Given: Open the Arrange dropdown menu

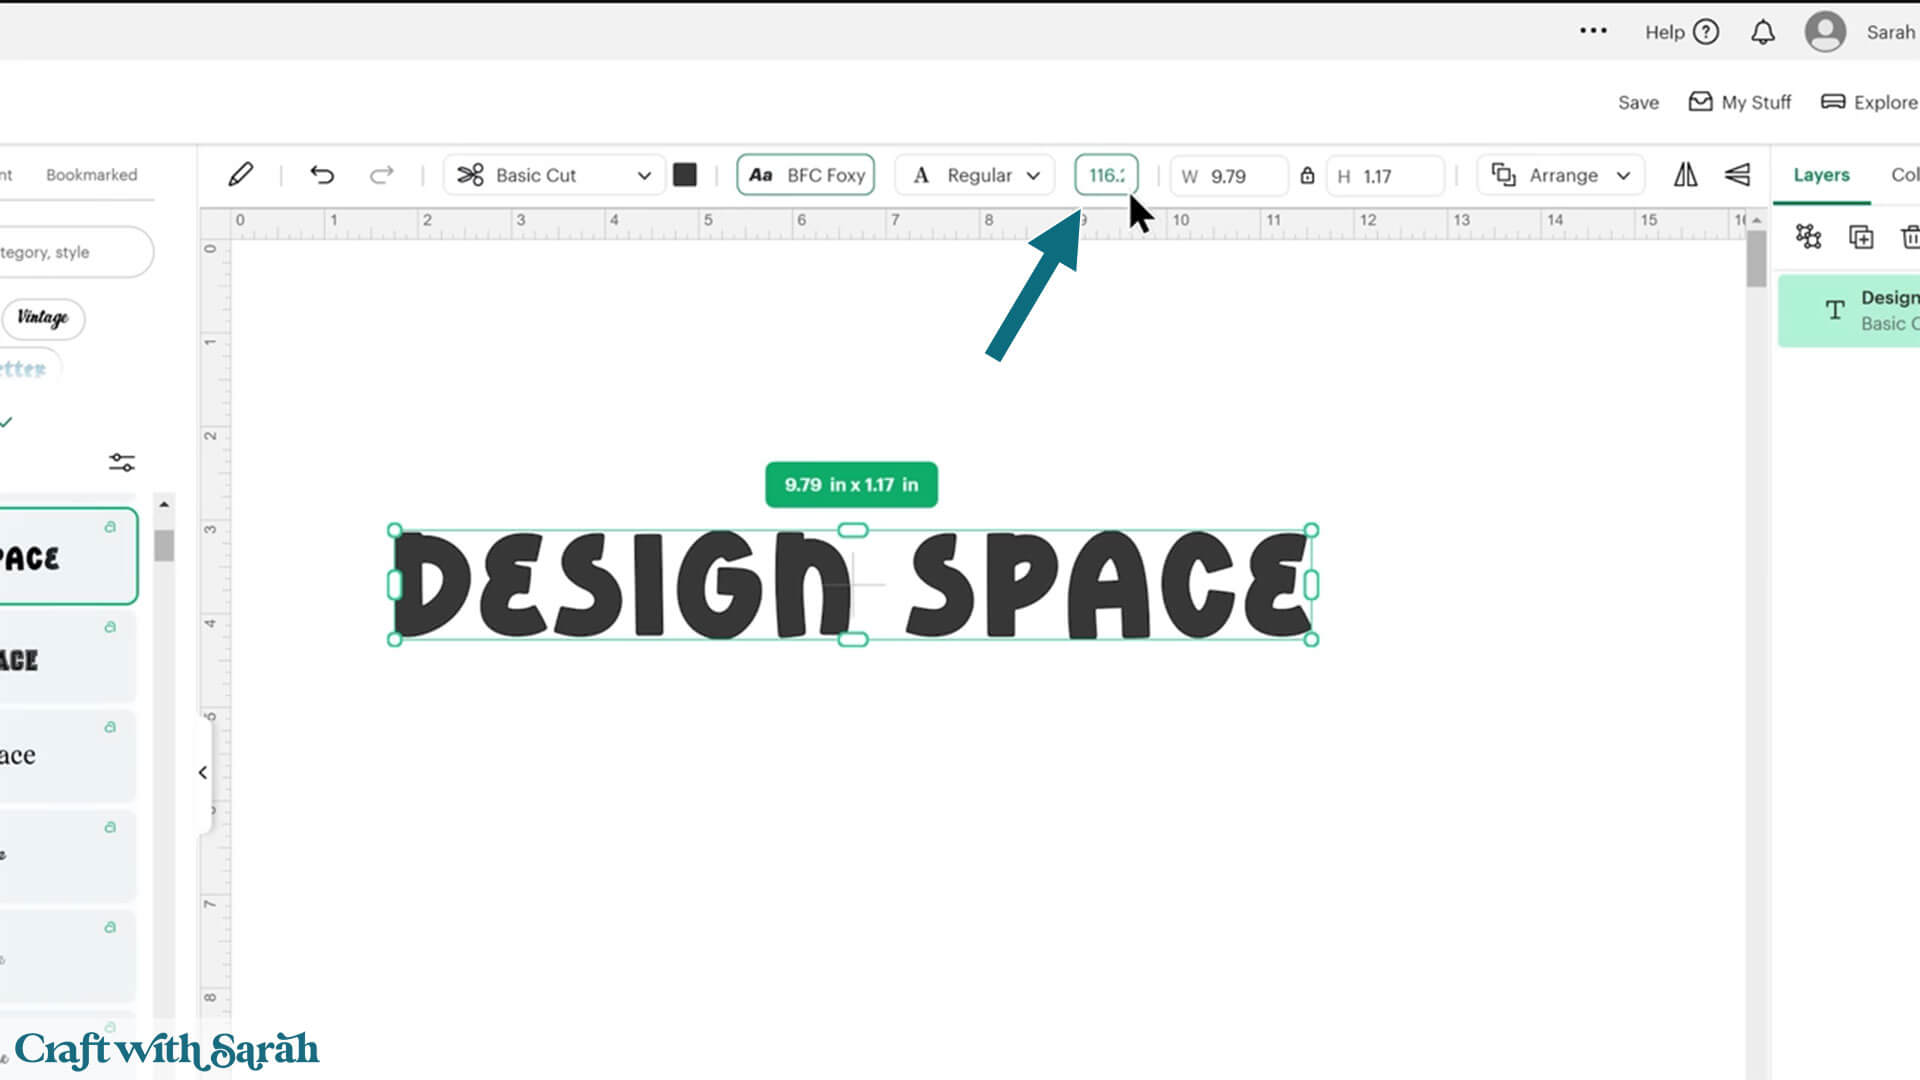Looking at the screenshot, I should 1561,175.
